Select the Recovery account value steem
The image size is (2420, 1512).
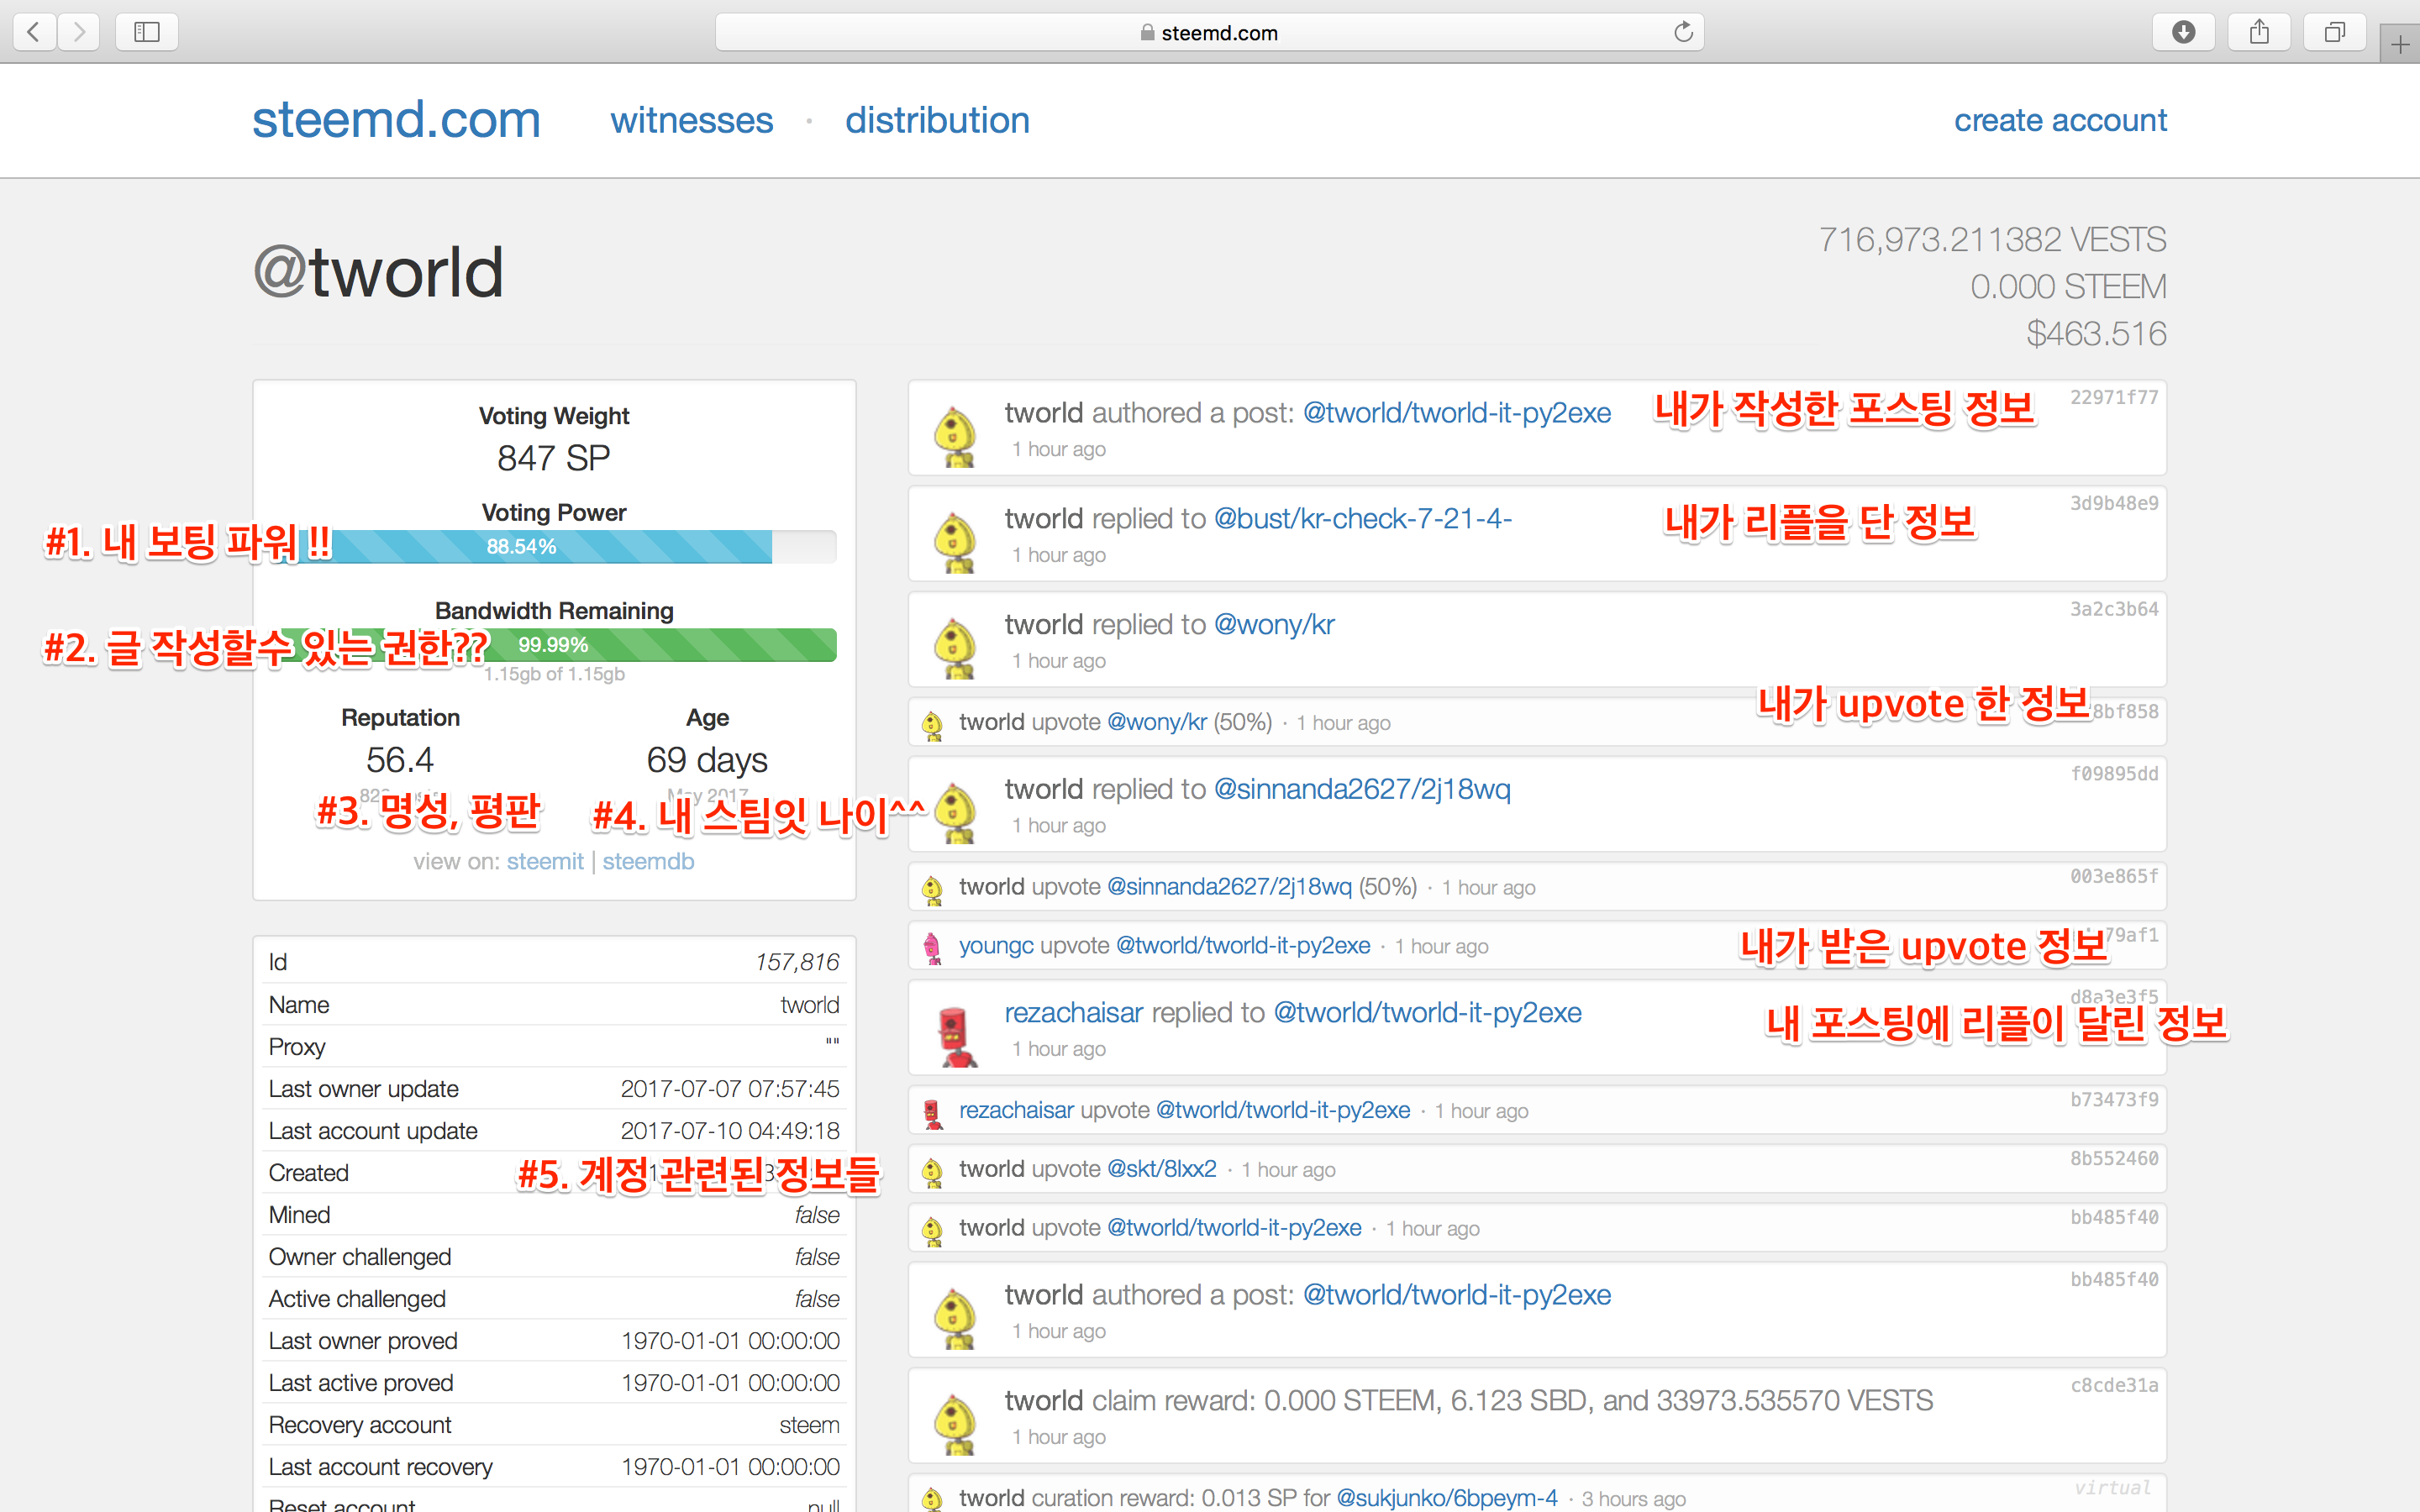coord(809,1425)
